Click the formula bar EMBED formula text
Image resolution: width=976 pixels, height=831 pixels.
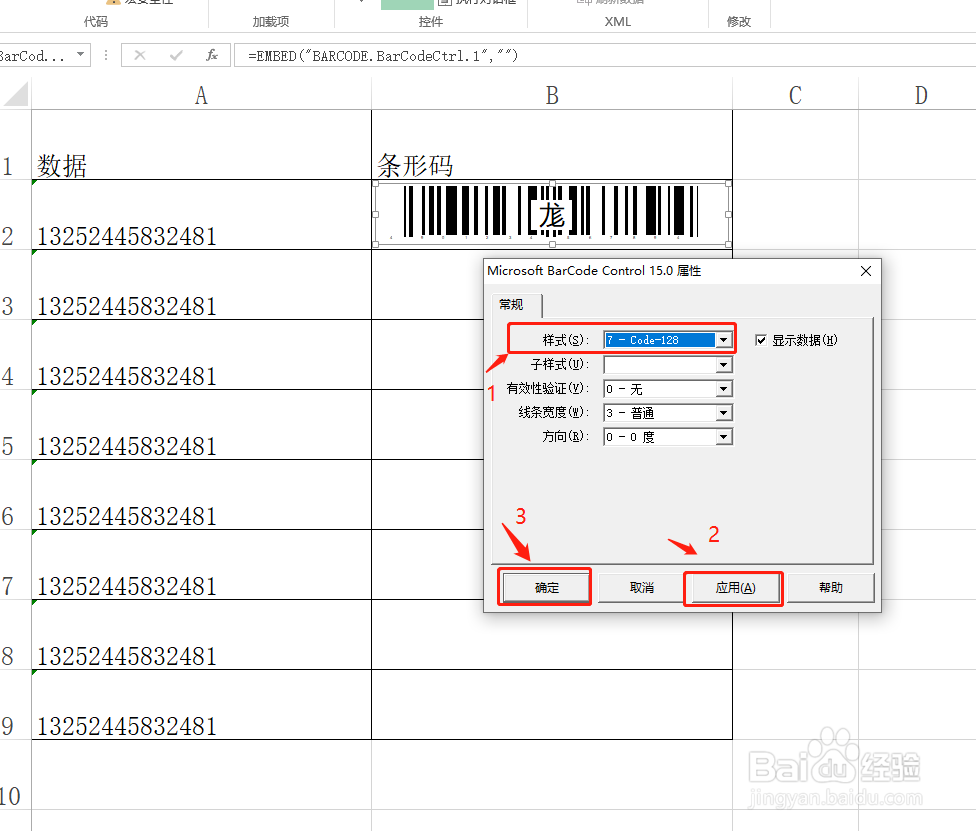pyautogui.click(x=383, y=56)
